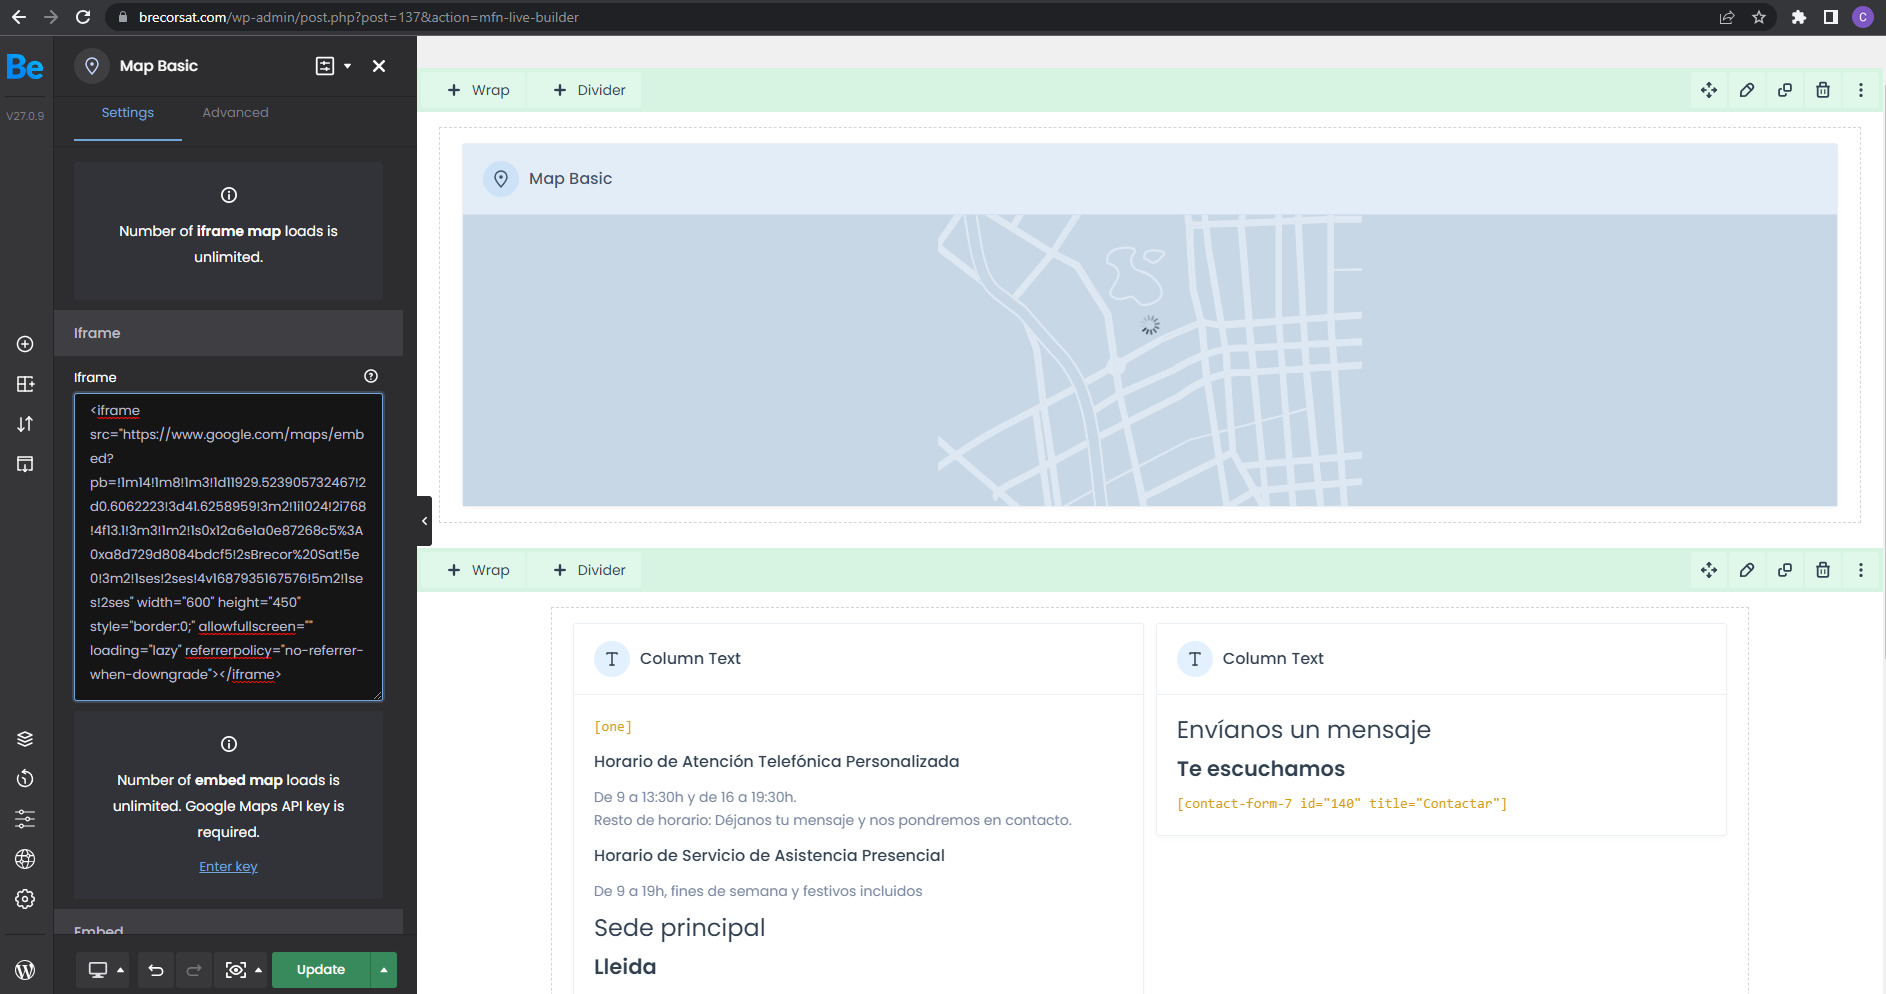
Task: Bookmark this page with star icon
Action: (1759, 17)
